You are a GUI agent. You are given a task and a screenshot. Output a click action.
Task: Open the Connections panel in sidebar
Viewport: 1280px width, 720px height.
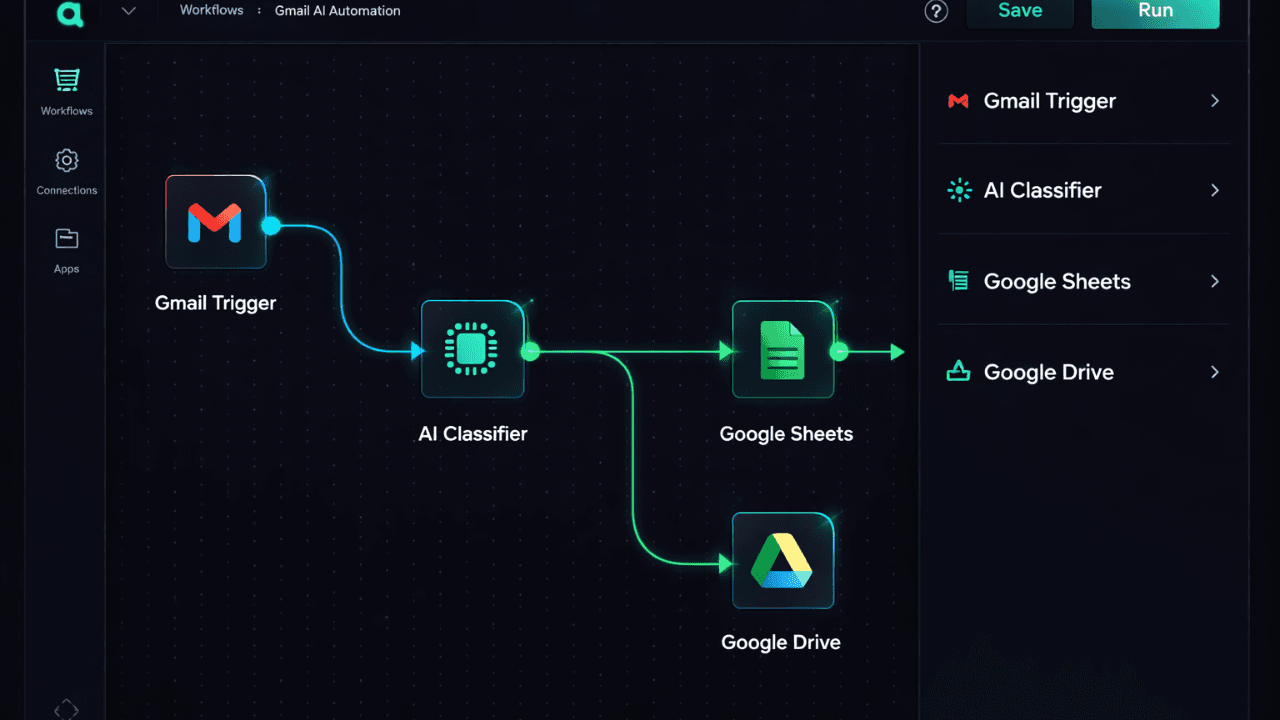point(66,170)
